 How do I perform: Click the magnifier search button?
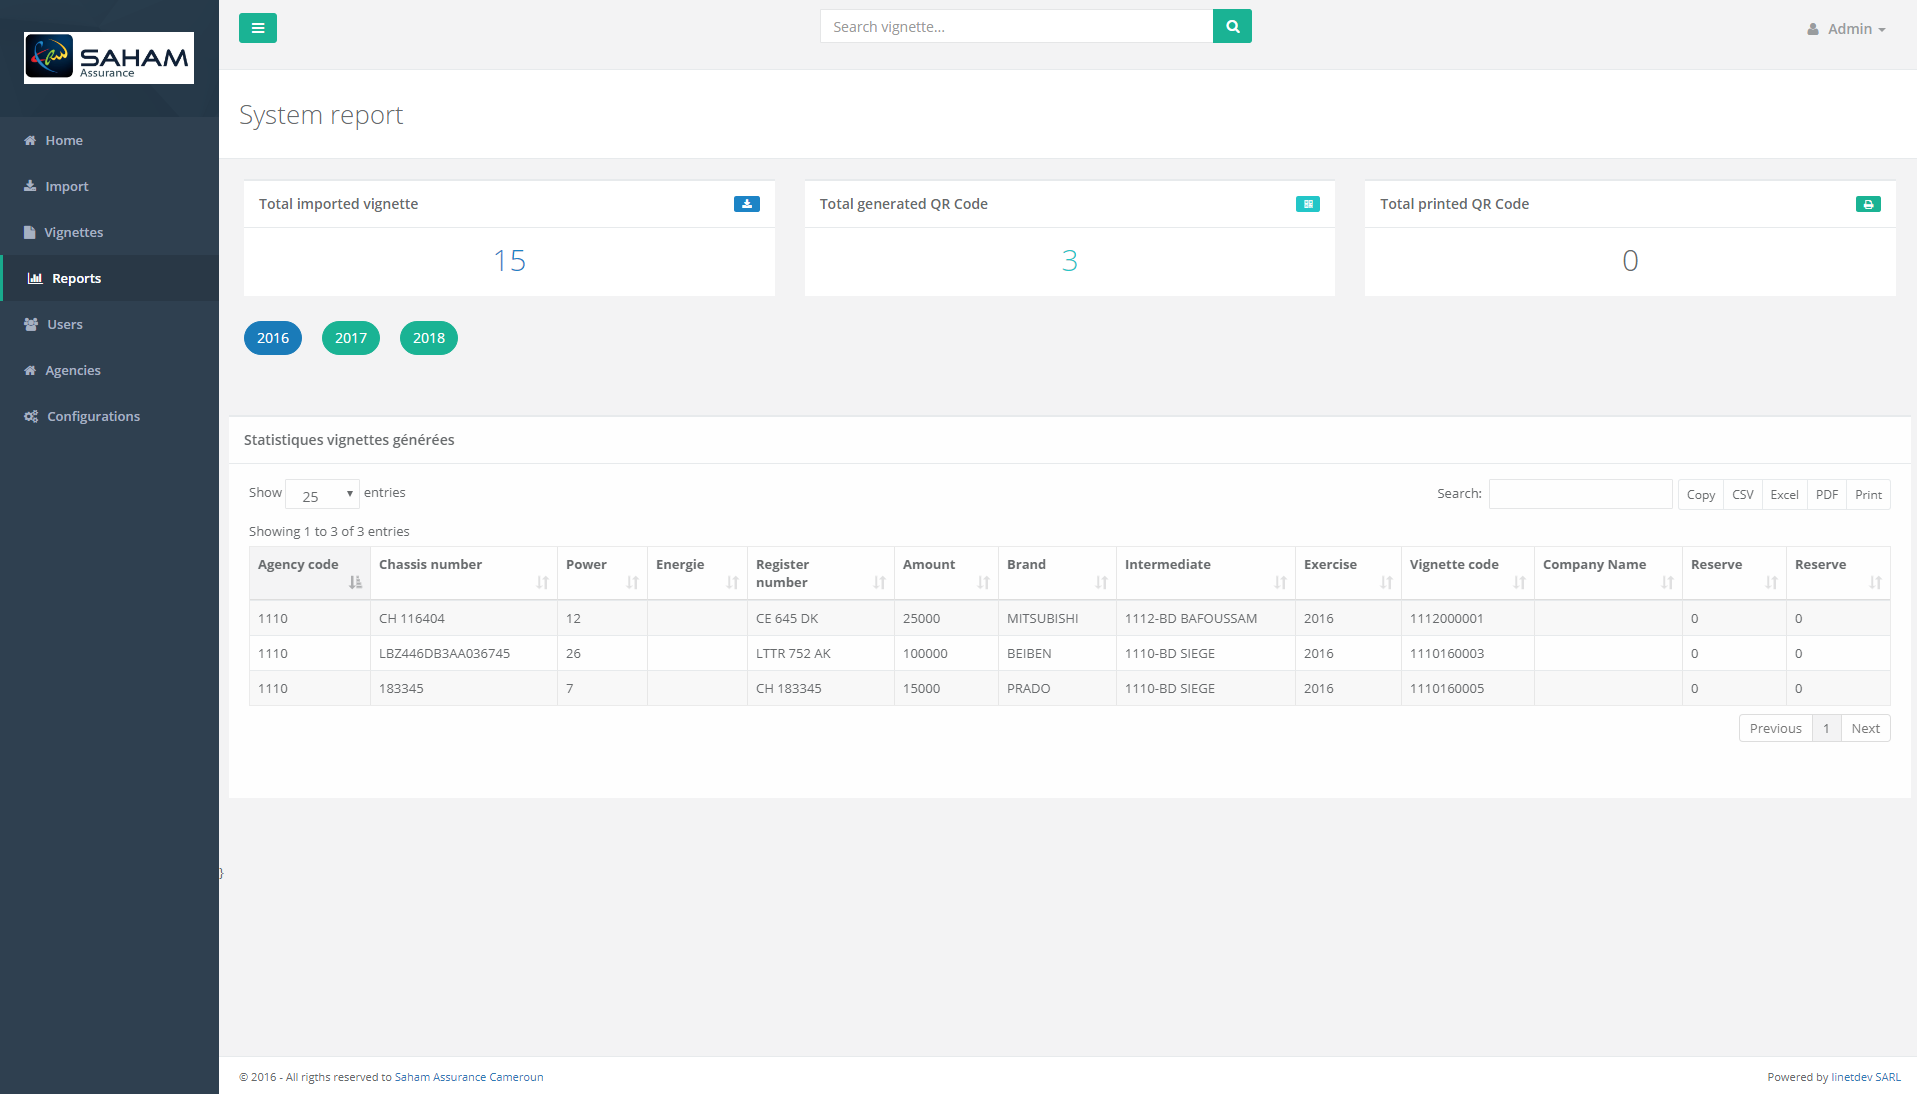click(1232, 27)
